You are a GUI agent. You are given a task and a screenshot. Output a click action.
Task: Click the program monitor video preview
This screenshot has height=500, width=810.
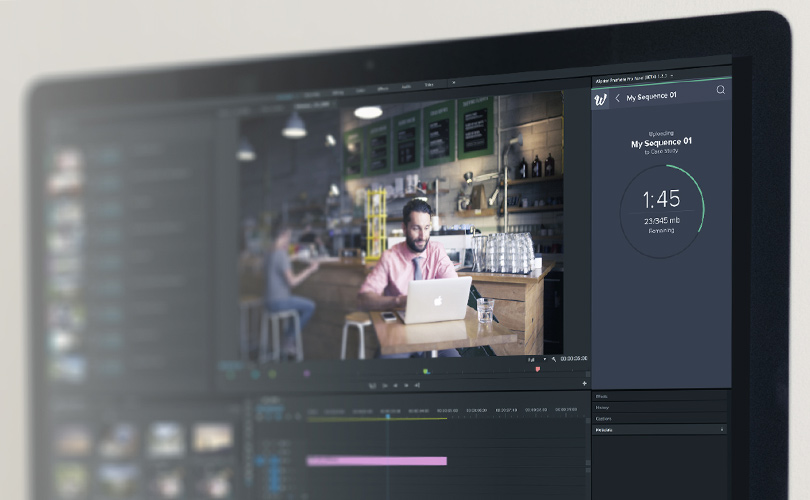pyautogui.click(x=401, y=226)
